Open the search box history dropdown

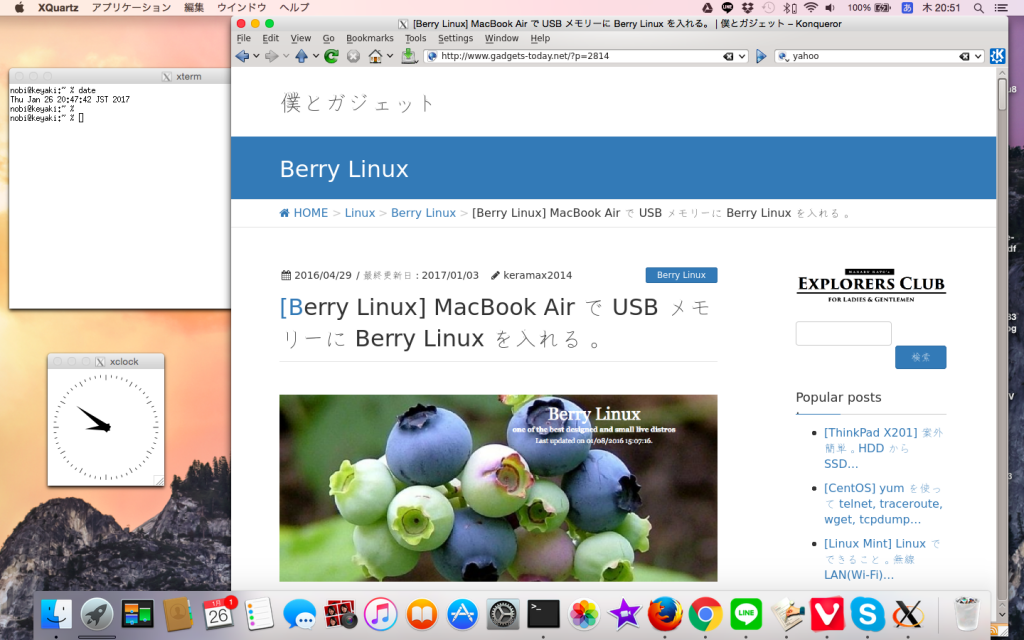[x=978, y=56]
